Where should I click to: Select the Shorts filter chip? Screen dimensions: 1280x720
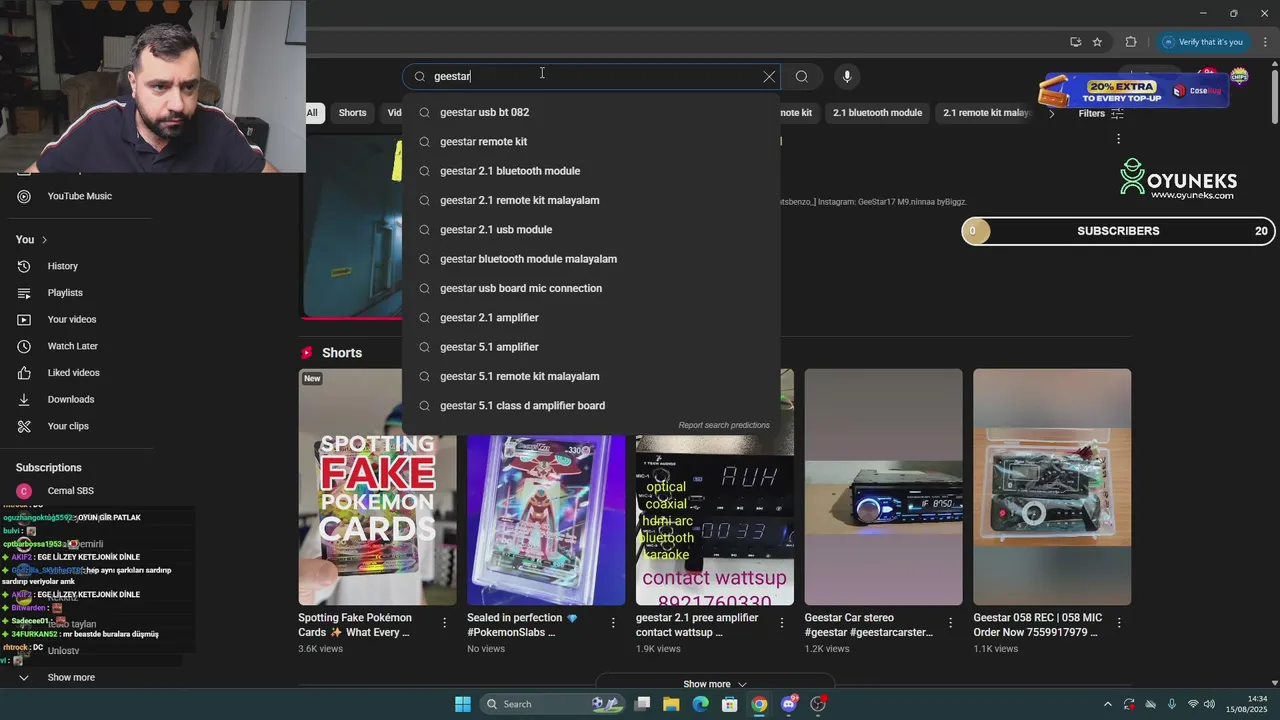pyautogui.click(x=352, y=113)
